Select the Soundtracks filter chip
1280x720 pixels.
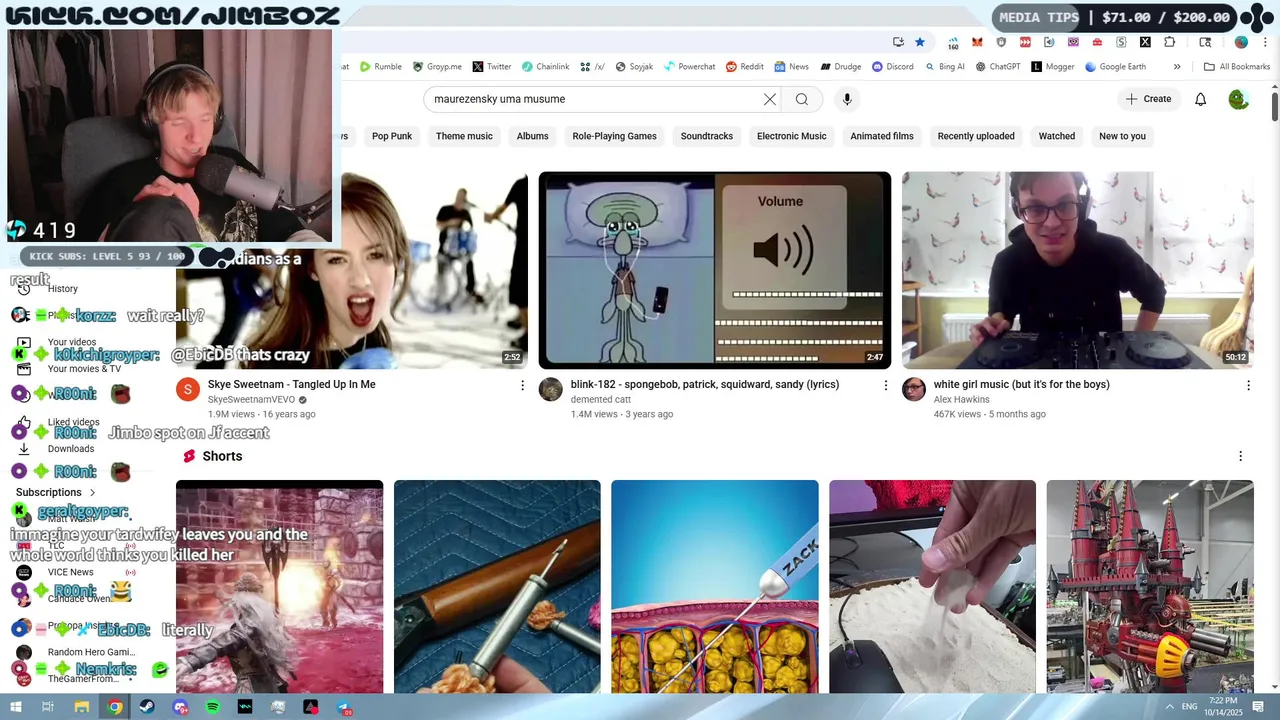click(707, 136)
